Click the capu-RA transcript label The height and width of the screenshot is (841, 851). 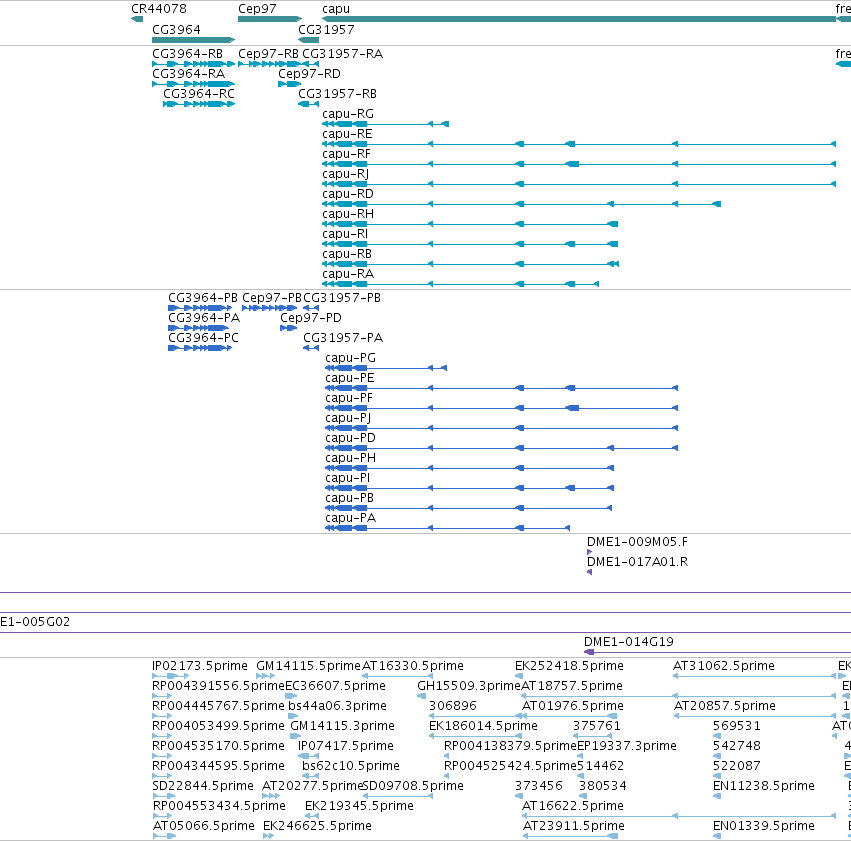(x=348, y=275)
